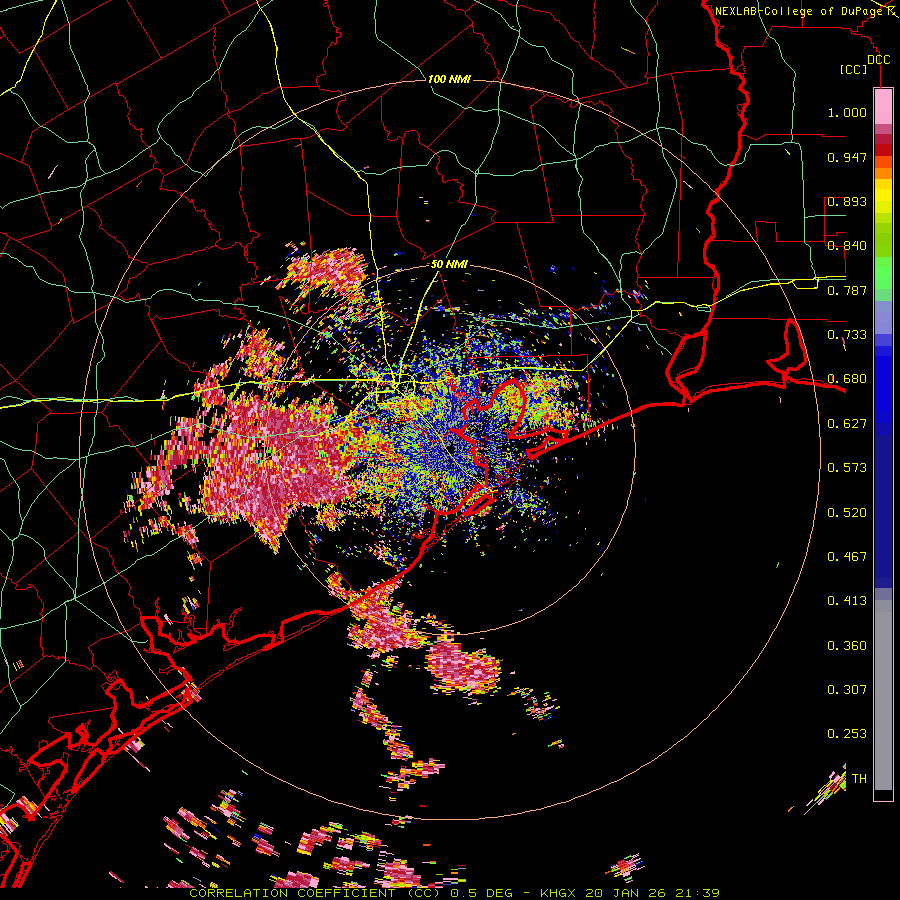Viewport: 900px width, 900px height.
Task: Click the 0.840 scale value
Action: coord(847,246)
